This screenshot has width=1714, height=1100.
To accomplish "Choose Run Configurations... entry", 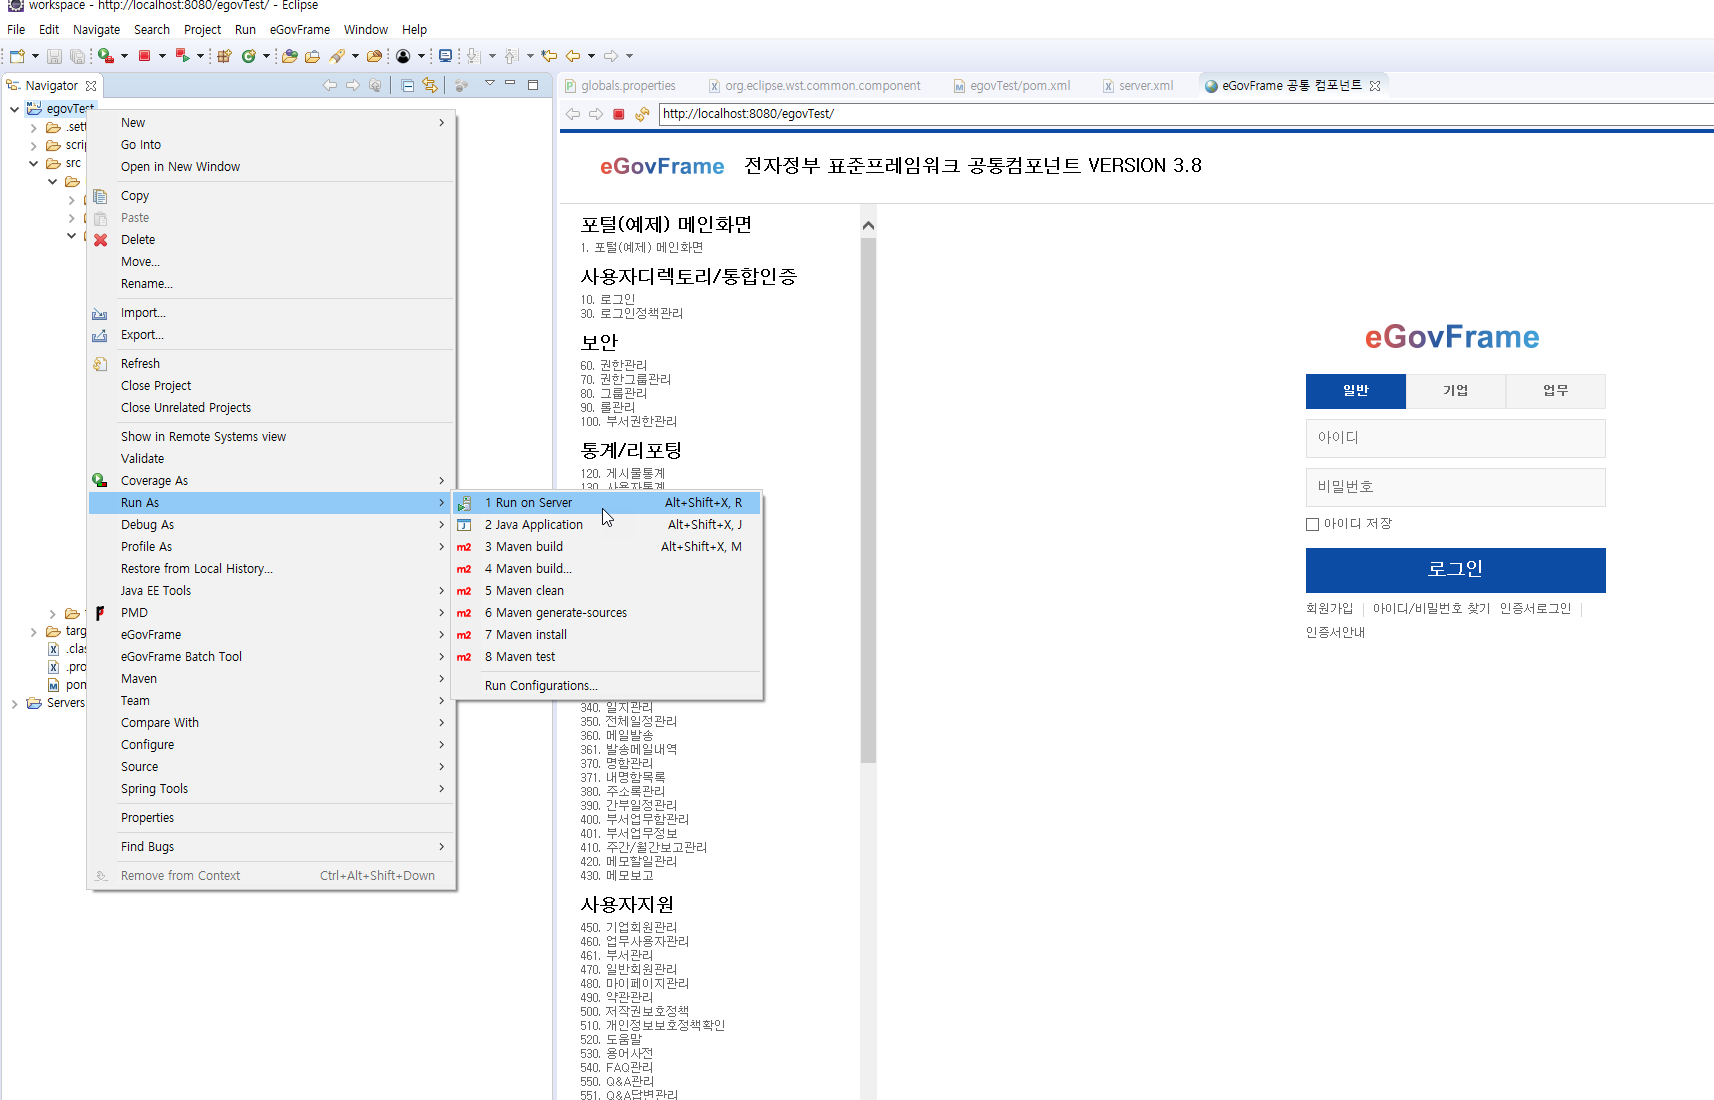I will 607,686.
